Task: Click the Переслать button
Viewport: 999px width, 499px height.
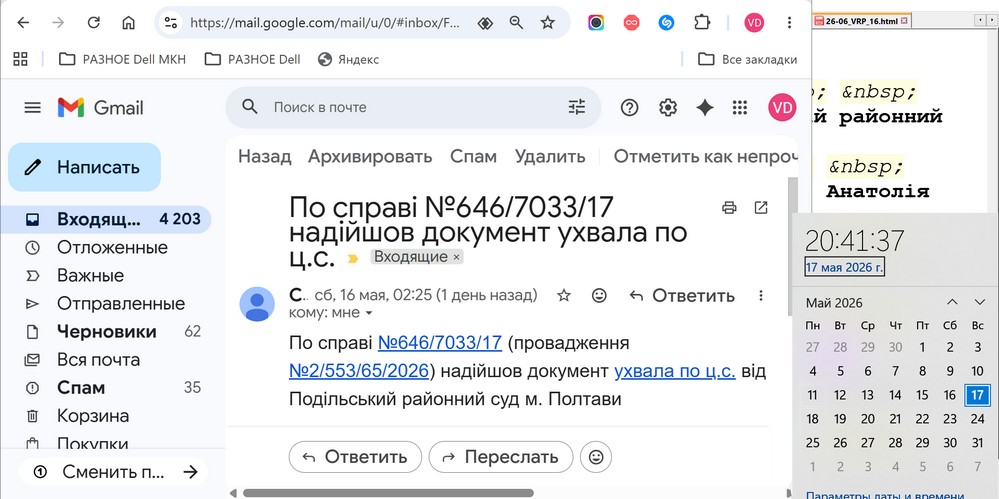Action: pyautogui.click(x=501, y=457)
